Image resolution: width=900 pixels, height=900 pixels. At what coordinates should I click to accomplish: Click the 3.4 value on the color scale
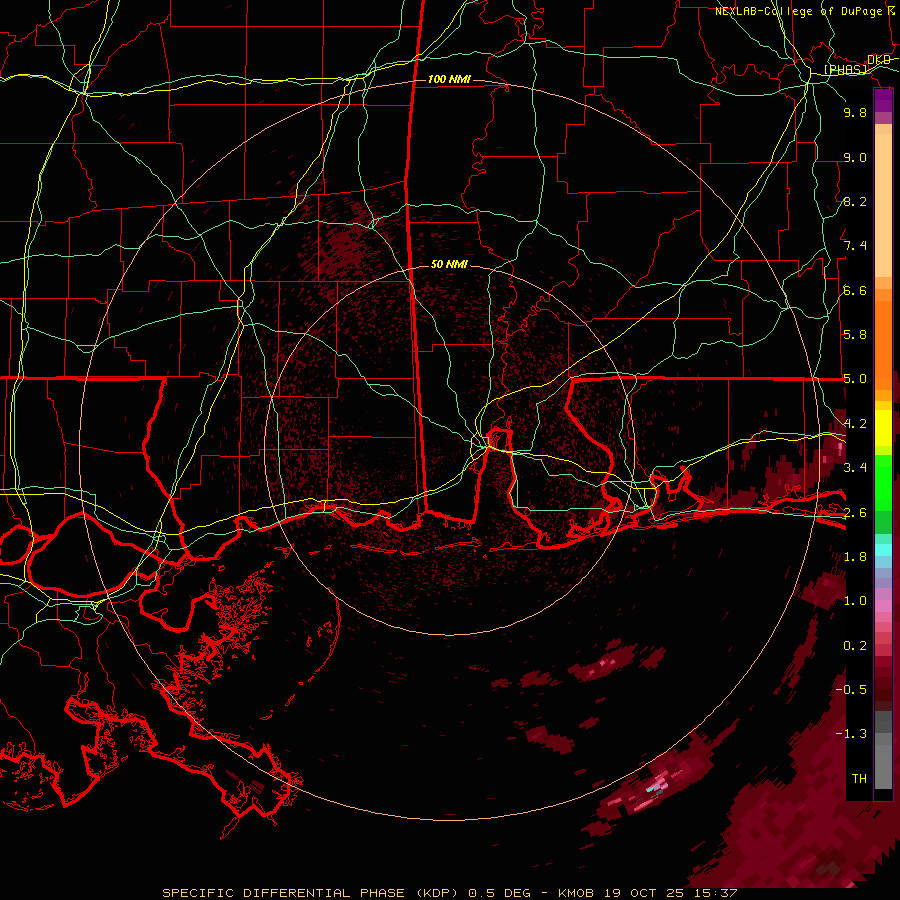pos(855,468)
